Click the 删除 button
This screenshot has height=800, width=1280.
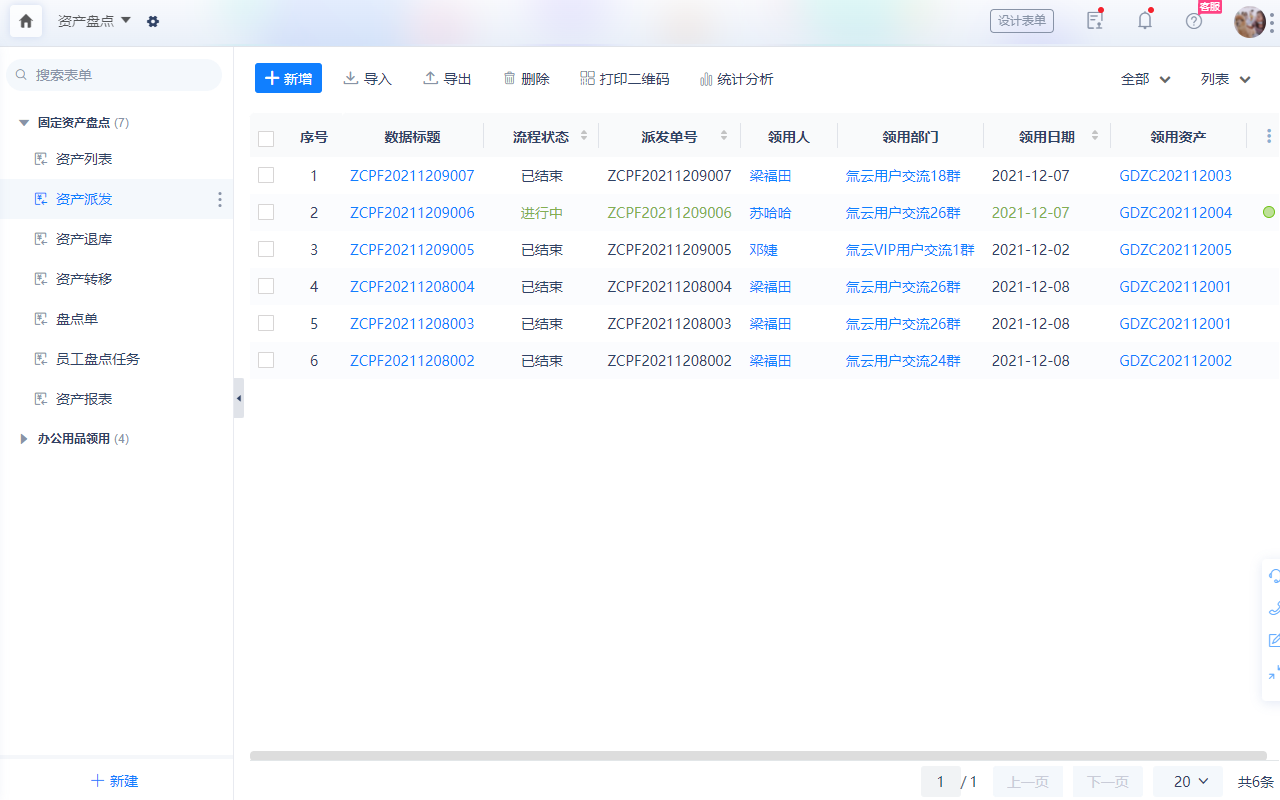526,79
